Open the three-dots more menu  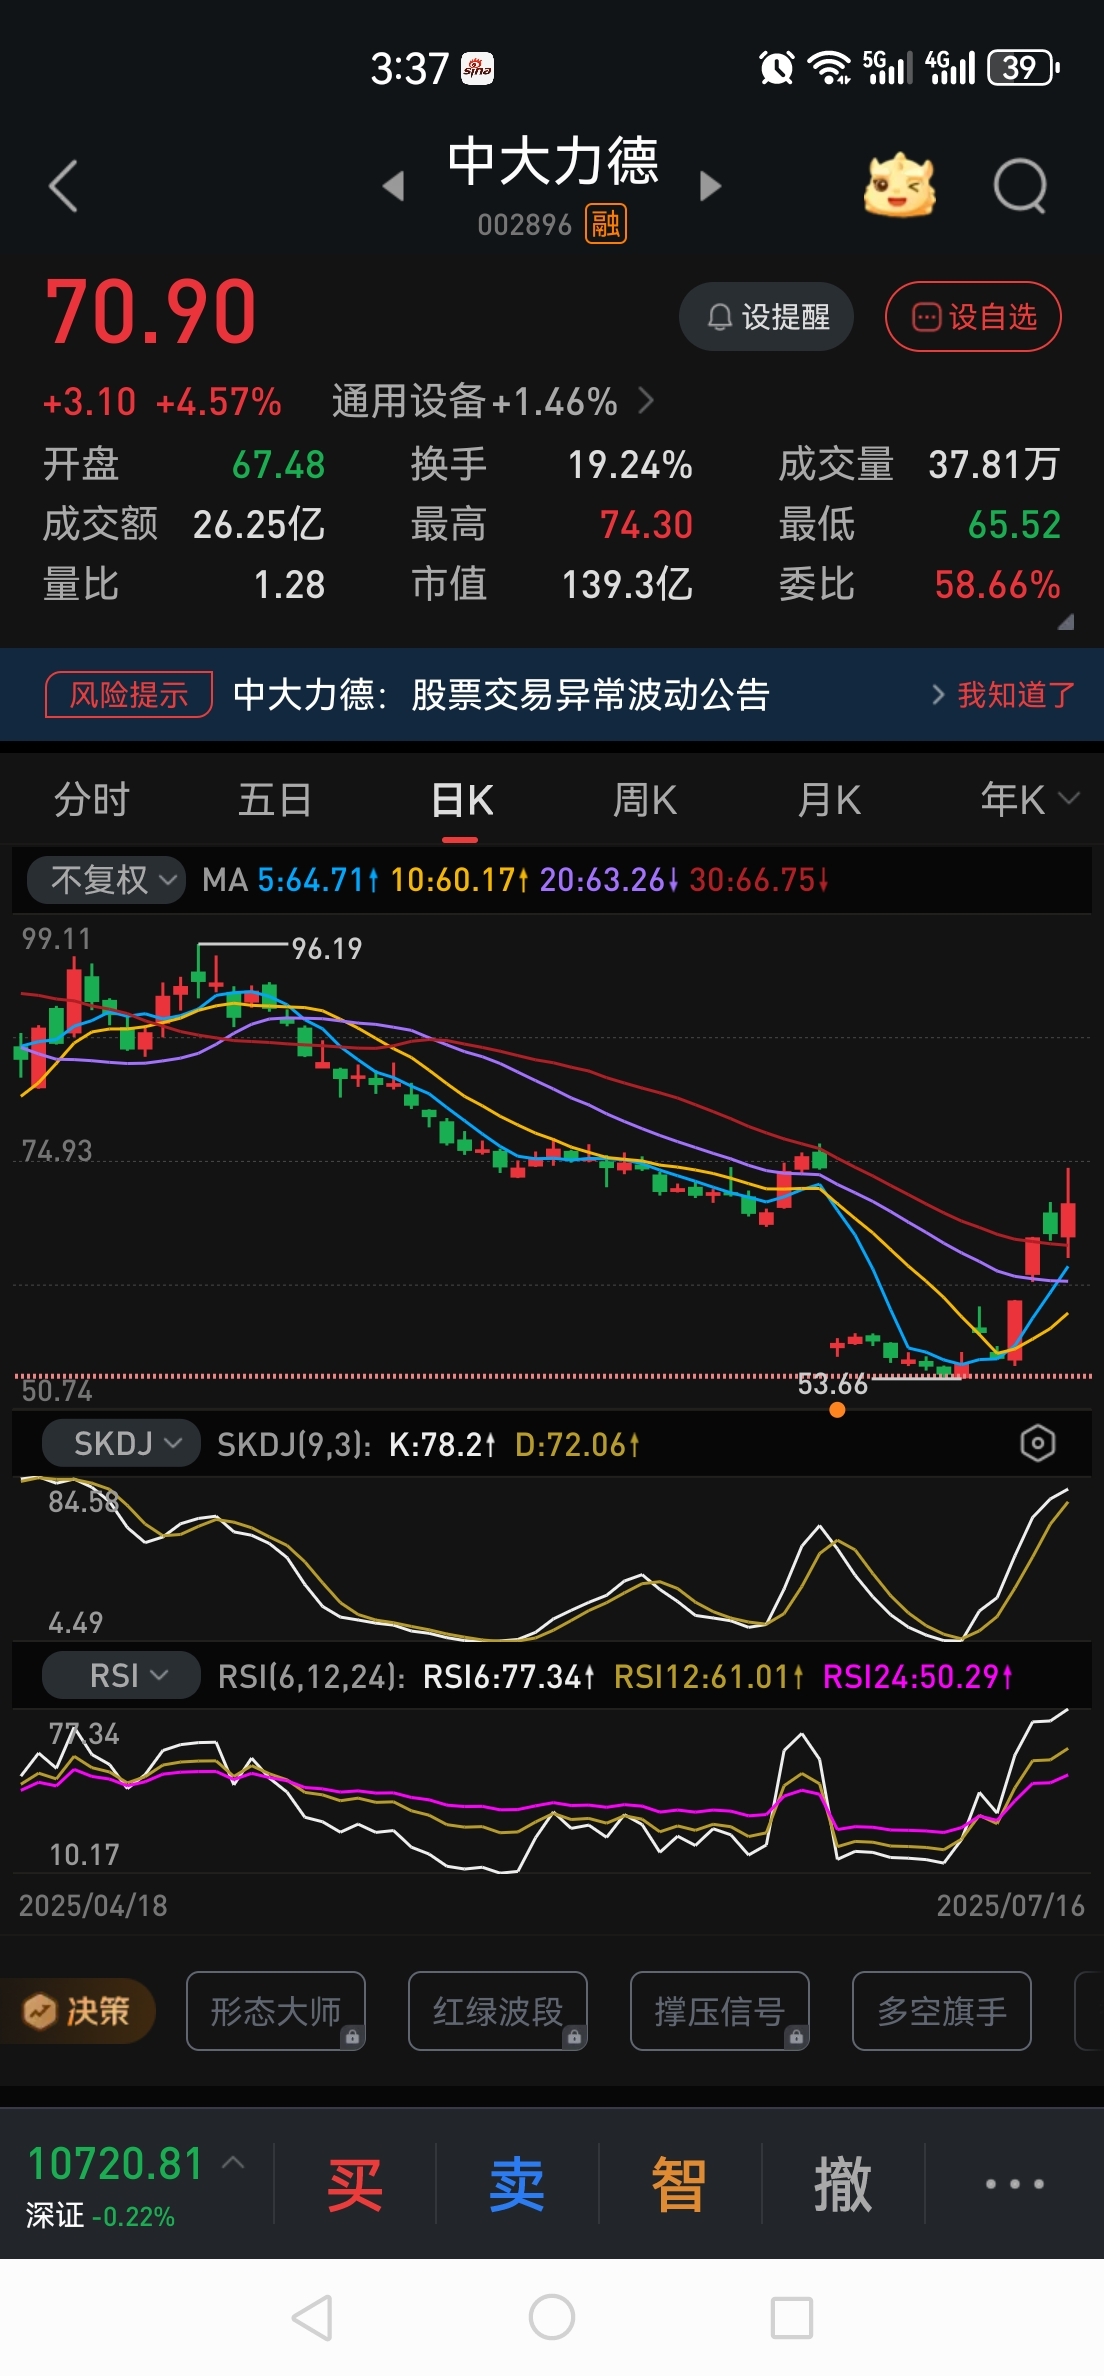1015,2184
